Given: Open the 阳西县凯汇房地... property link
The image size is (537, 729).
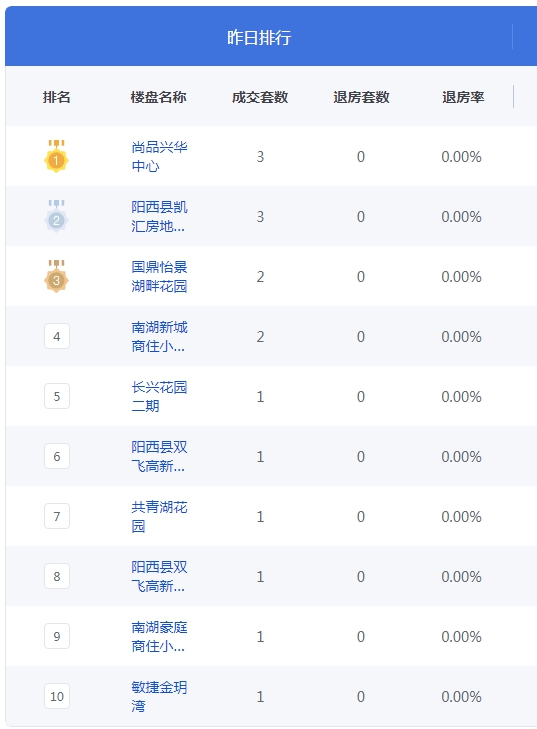Looking at the screenshot, I should tap(159, 216).
